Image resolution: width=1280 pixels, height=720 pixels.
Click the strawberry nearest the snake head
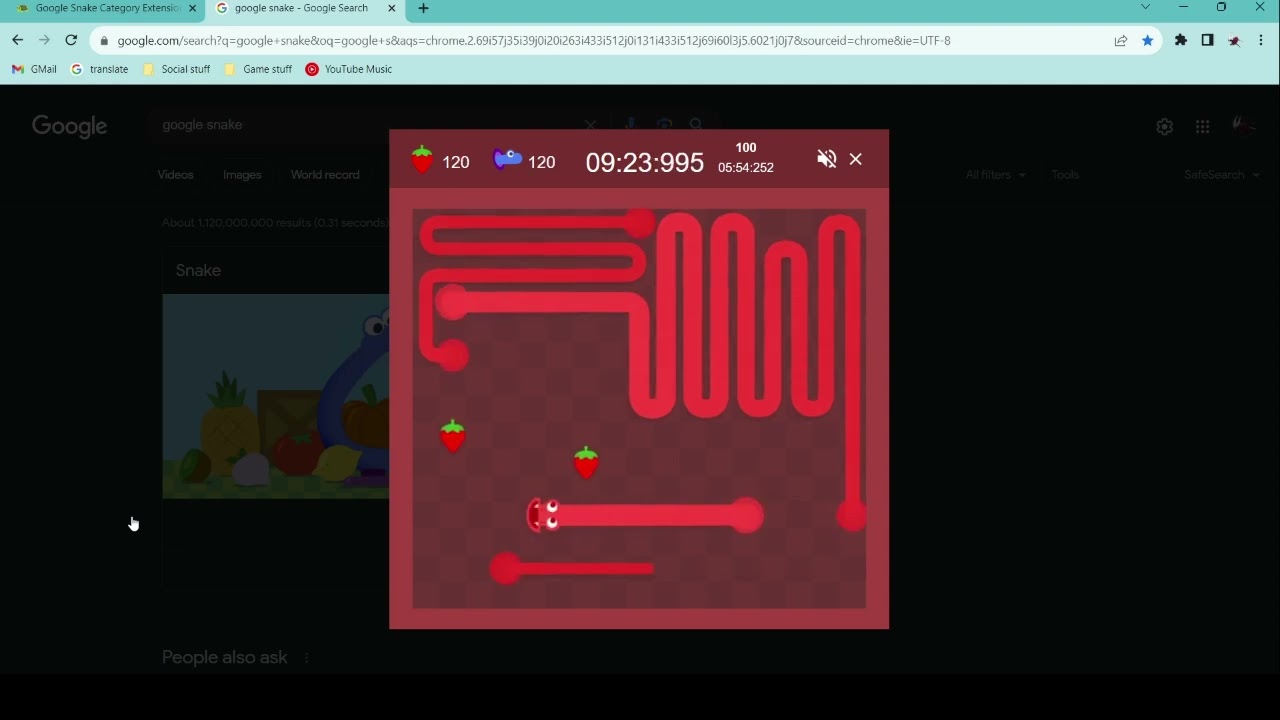(x=586, y=462)
